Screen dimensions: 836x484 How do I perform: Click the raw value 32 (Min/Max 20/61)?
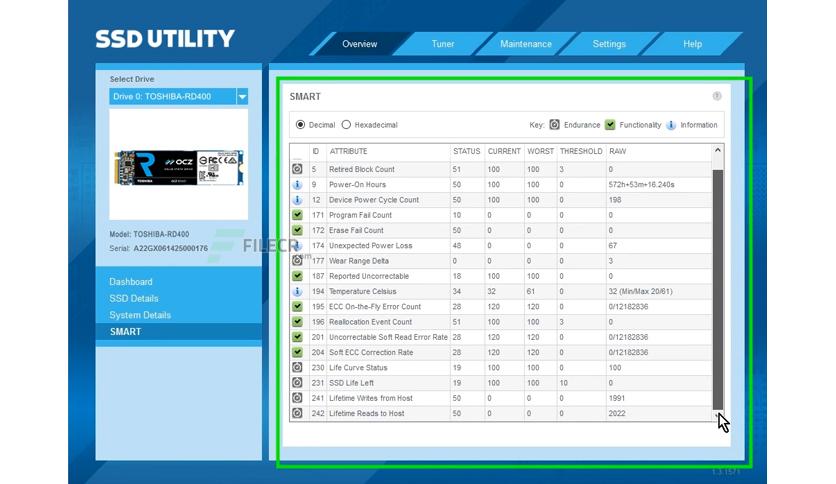640,292
